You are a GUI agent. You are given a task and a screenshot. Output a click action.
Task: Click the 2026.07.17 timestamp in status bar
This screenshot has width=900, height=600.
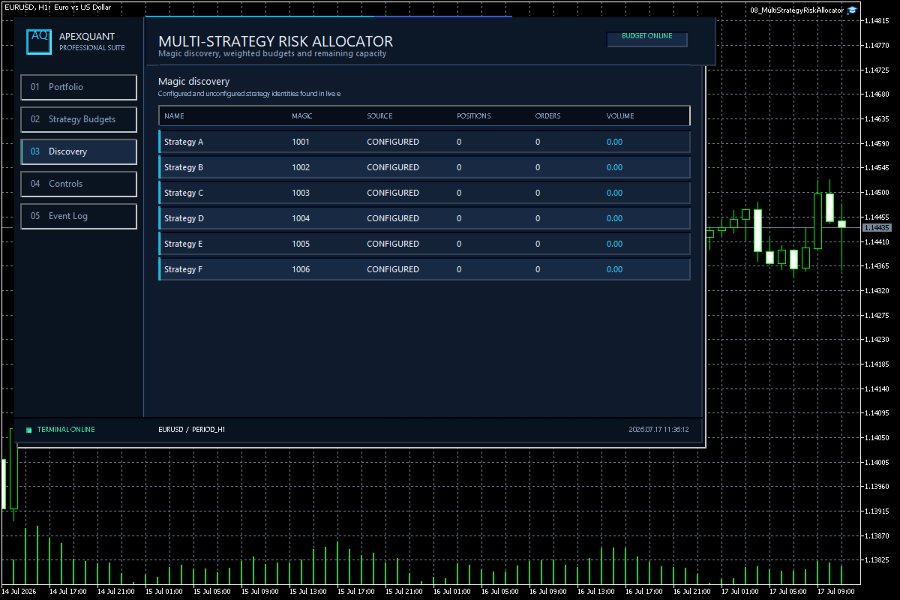(x=658, y=429)
